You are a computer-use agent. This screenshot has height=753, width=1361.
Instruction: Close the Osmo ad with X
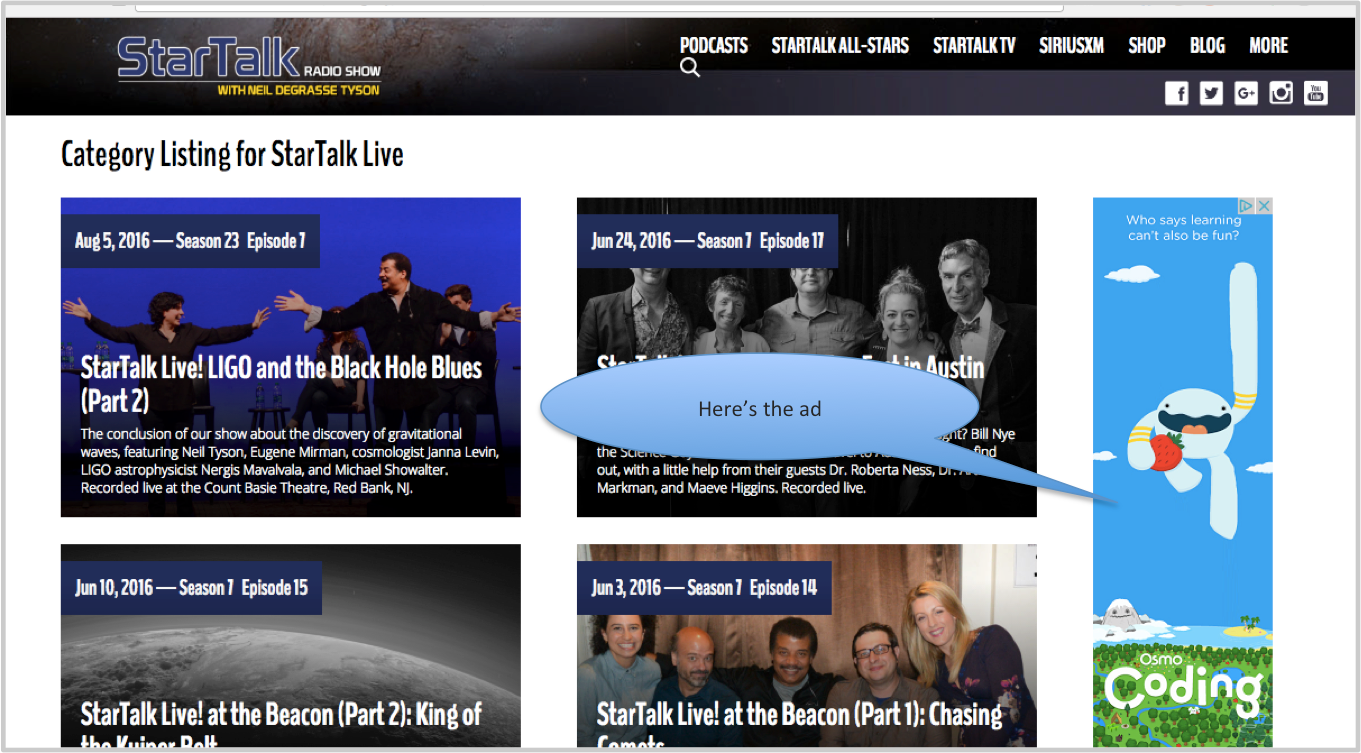click(1264, 206)
